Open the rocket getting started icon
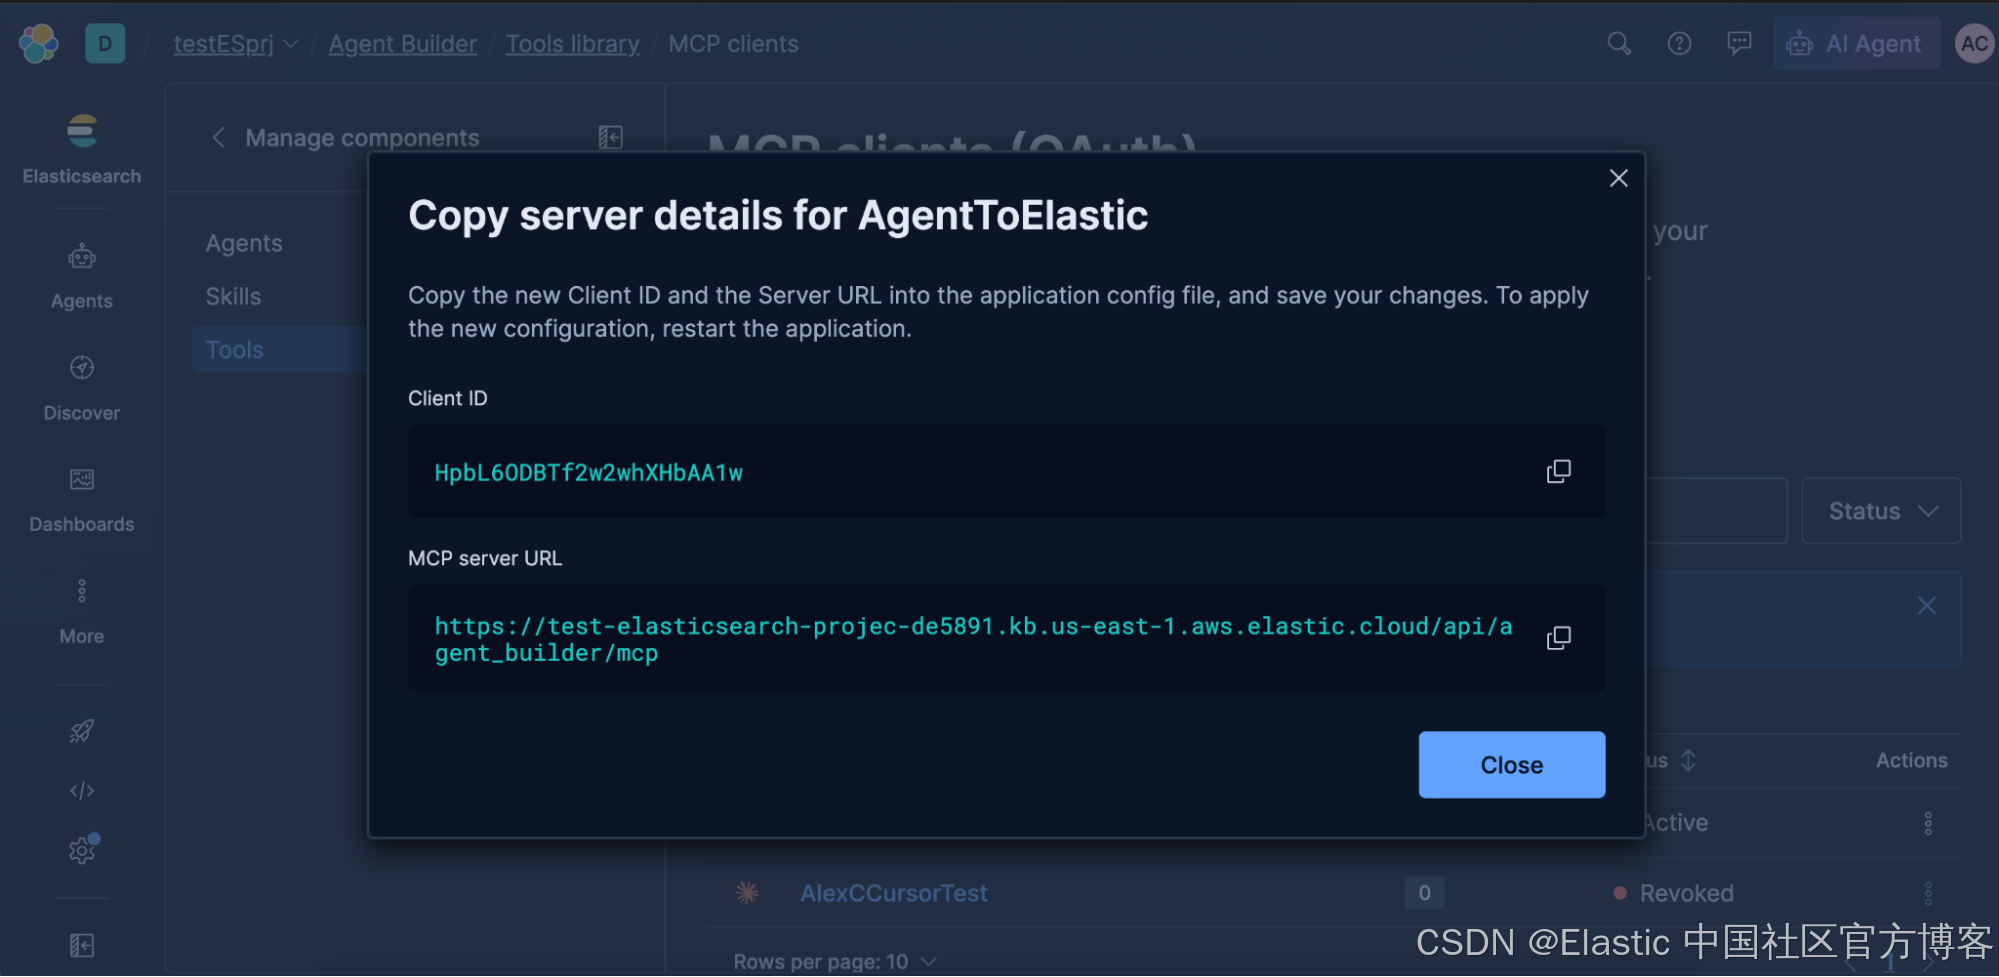This screenshot has height=977, width=1999. click(82, 731)
